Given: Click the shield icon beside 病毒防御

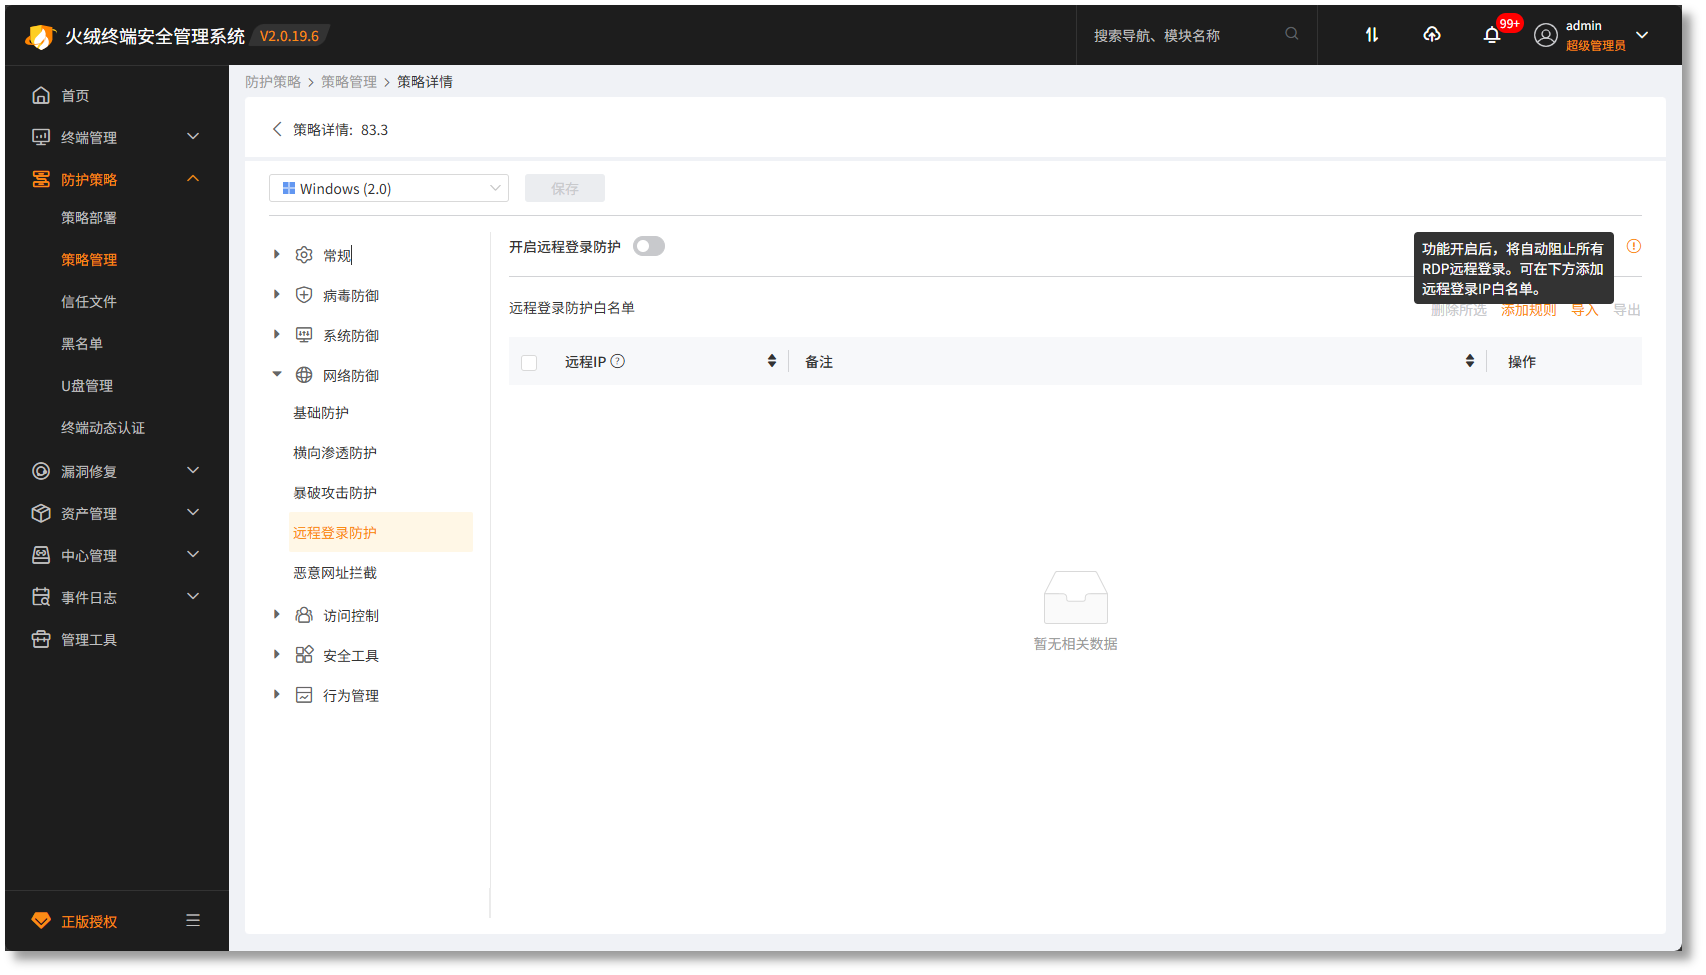Looking at the screenshot, I should [304, 295].
